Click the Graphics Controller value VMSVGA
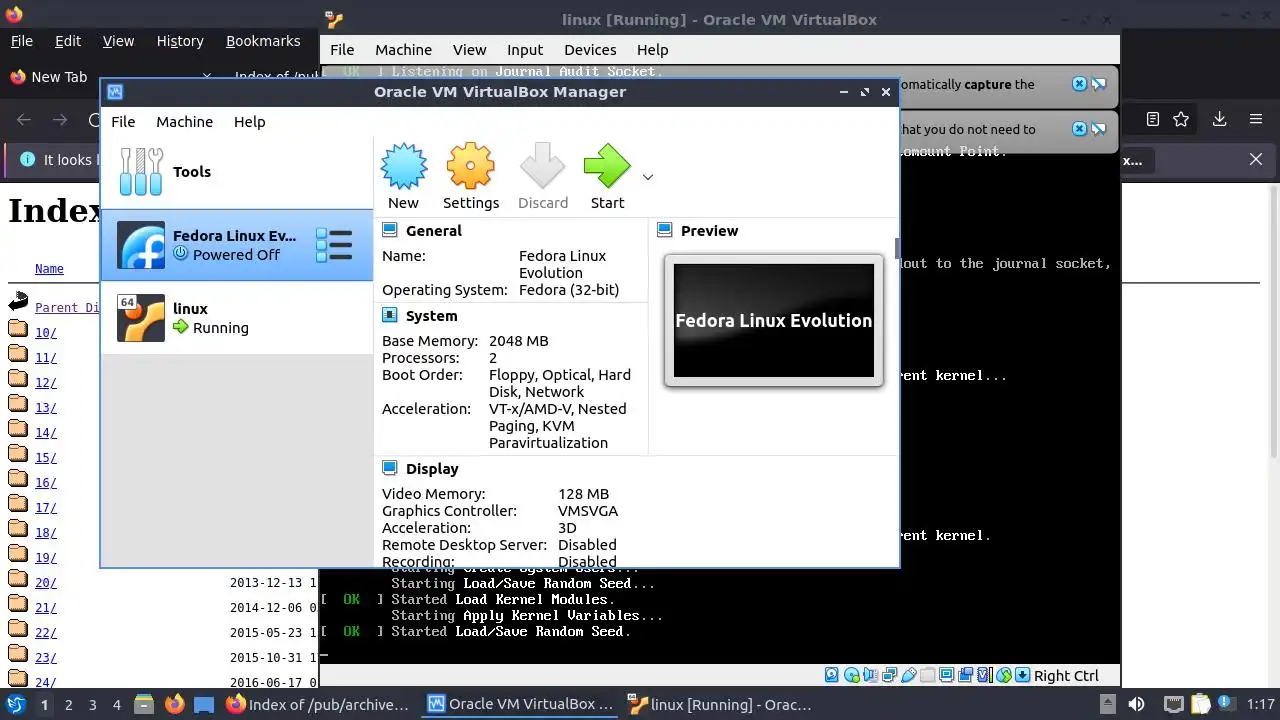Image resolution: width=1280 pixels, height=720 pixels. click(588, 511)
